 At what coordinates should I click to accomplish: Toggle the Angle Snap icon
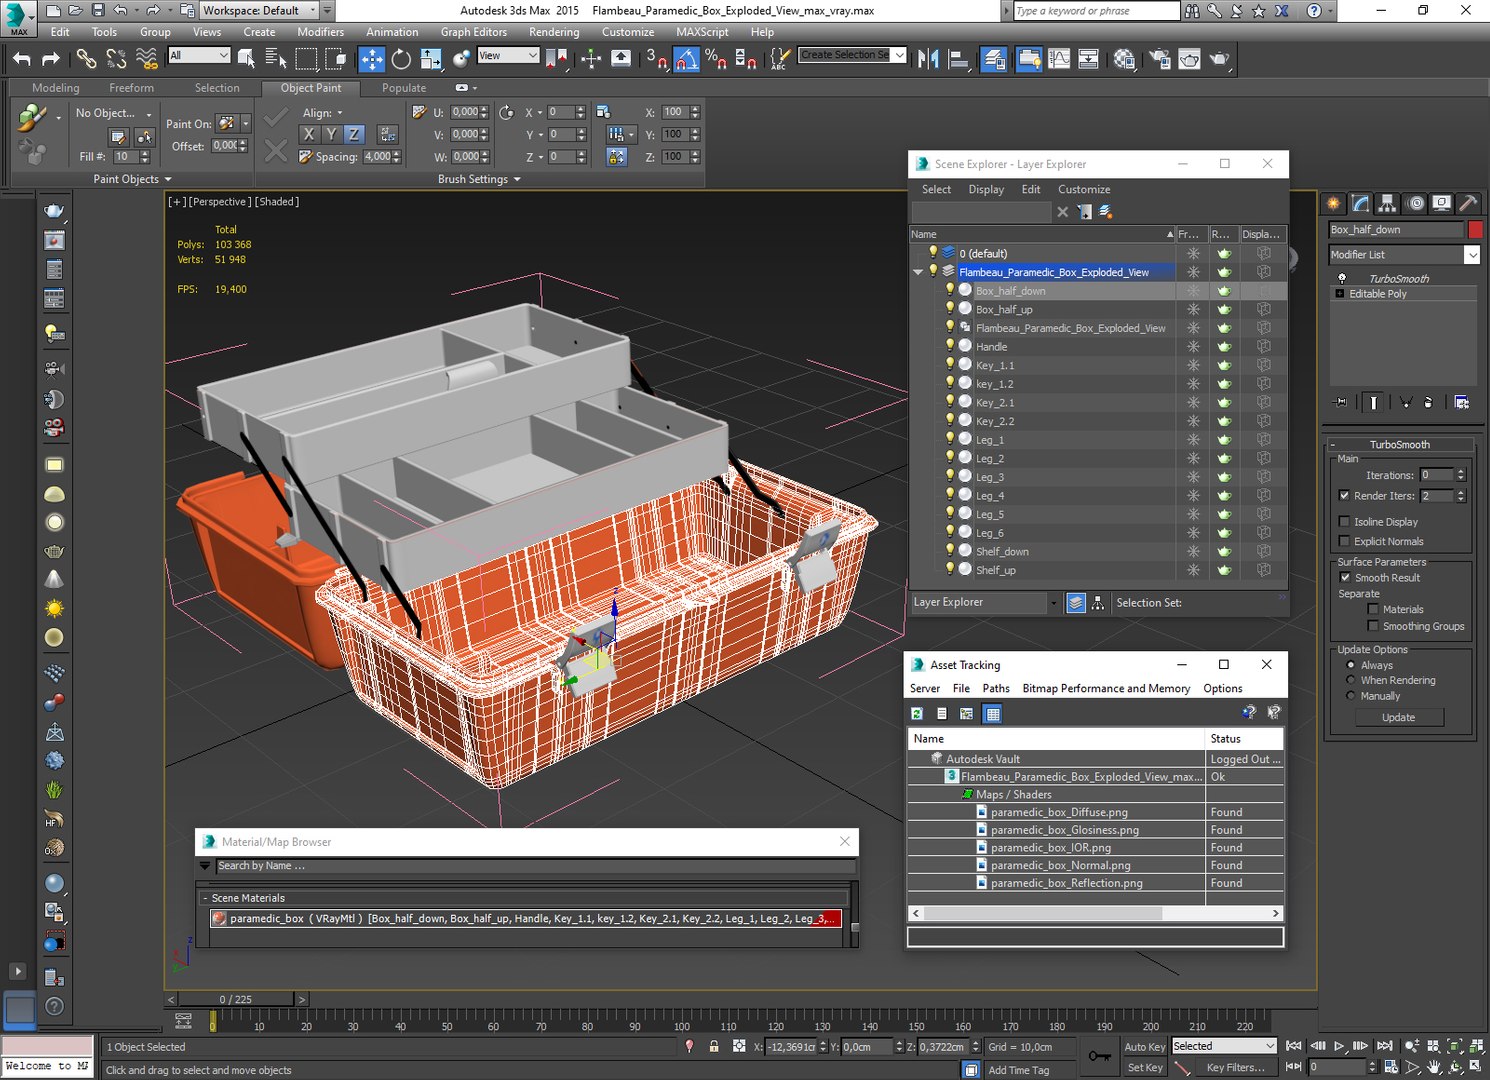click(x=686, y=59)
